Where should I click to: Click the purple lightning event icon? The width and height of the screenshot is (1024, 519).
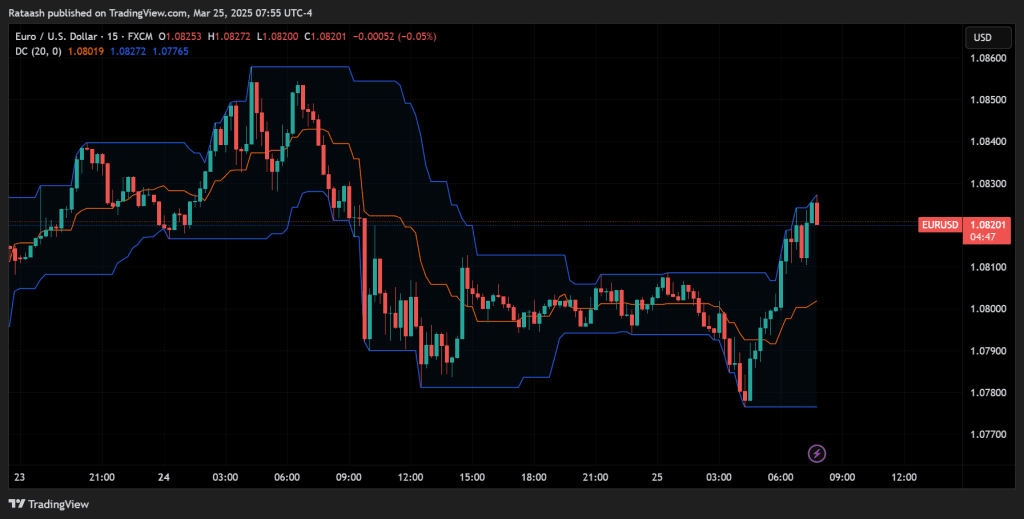point(817,453)
